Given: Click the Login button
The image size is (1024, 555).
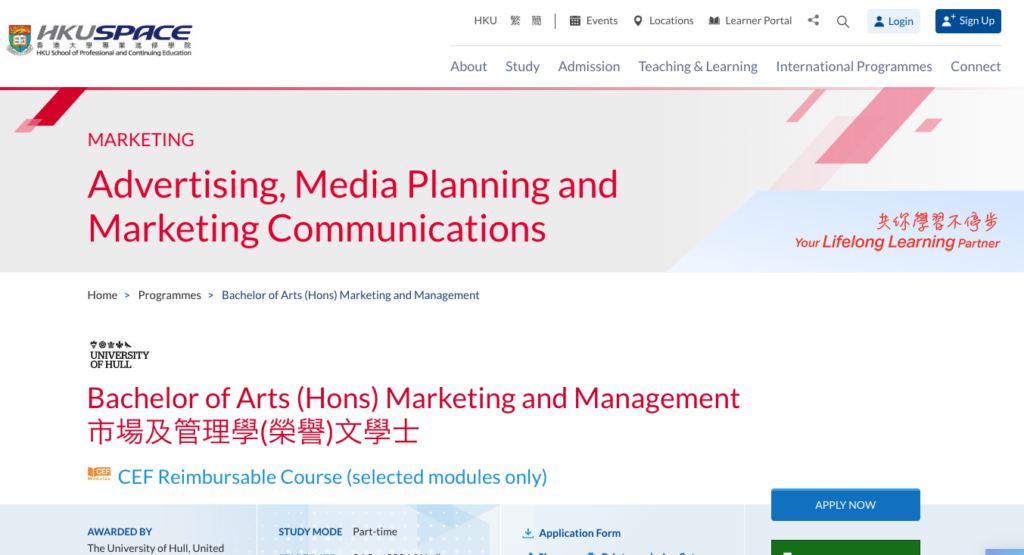Looking at the screenshot, I should coord(893,21).
